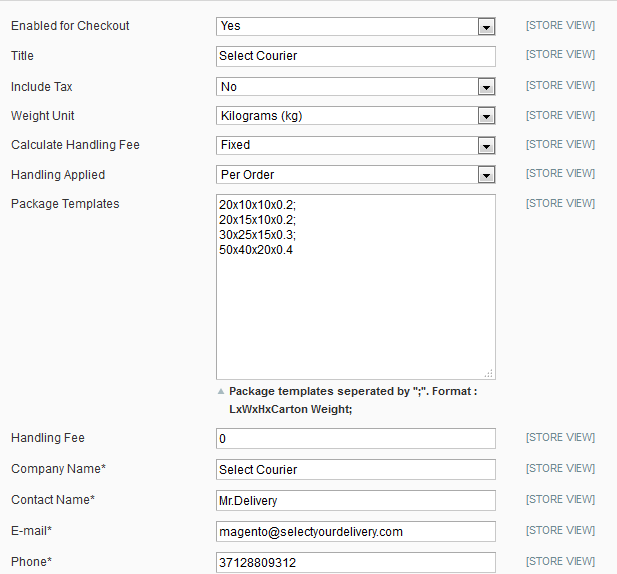This screenshot has height=574, width=617.
Task: Expand the Handling Applied dropdown
Action: 355,175
